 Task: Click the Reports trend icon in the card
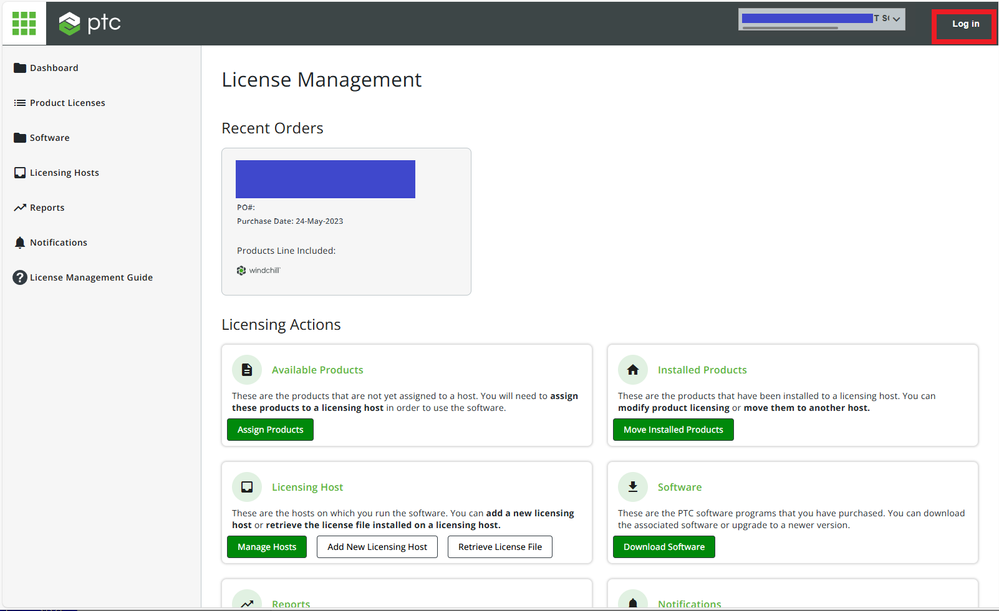point(247,602)
